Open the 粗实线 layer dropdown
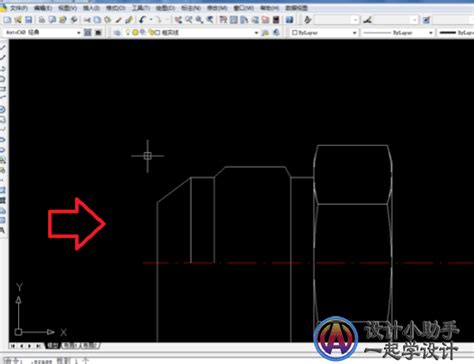Screen dimensions: 474x364 click(x=257, y=33)
